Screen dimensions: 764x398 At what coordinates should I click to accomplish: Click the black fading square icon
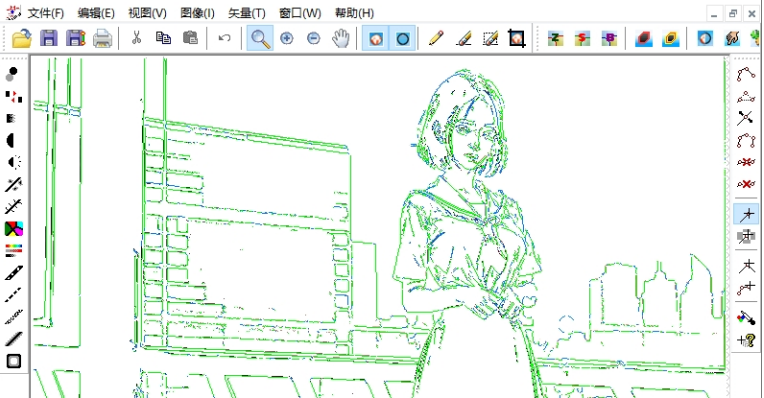11,118
